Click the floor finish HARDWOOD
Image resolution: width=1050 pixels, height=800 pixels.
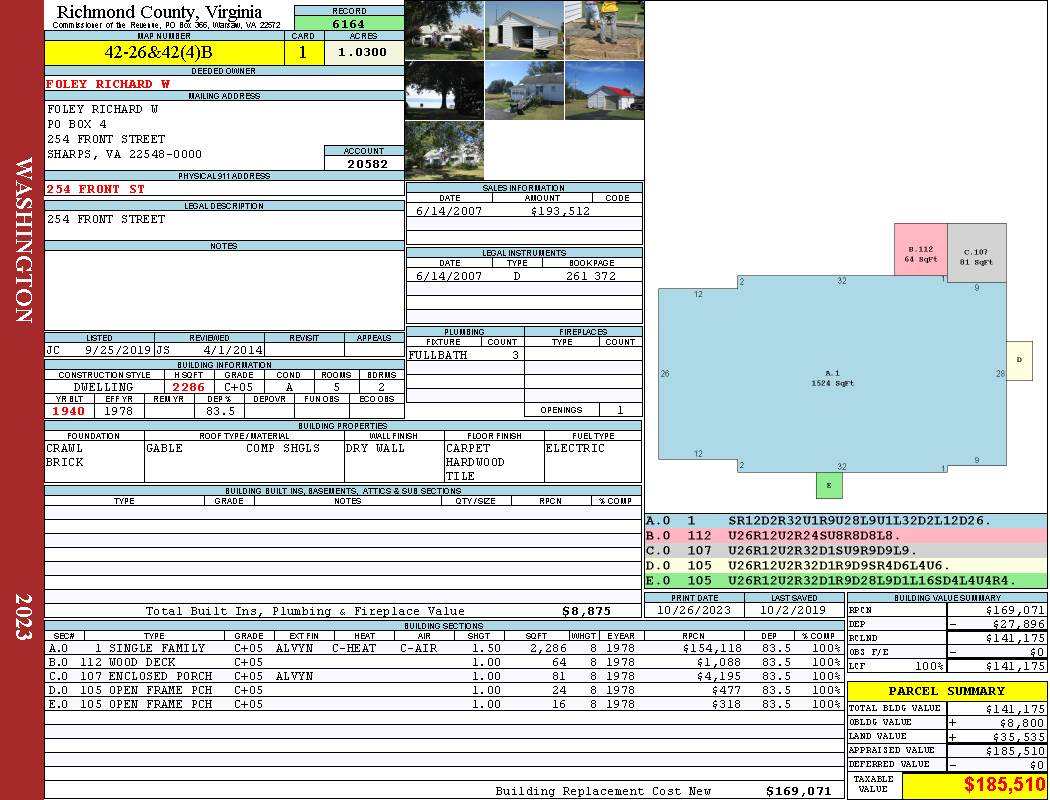[x=475, y=462]
